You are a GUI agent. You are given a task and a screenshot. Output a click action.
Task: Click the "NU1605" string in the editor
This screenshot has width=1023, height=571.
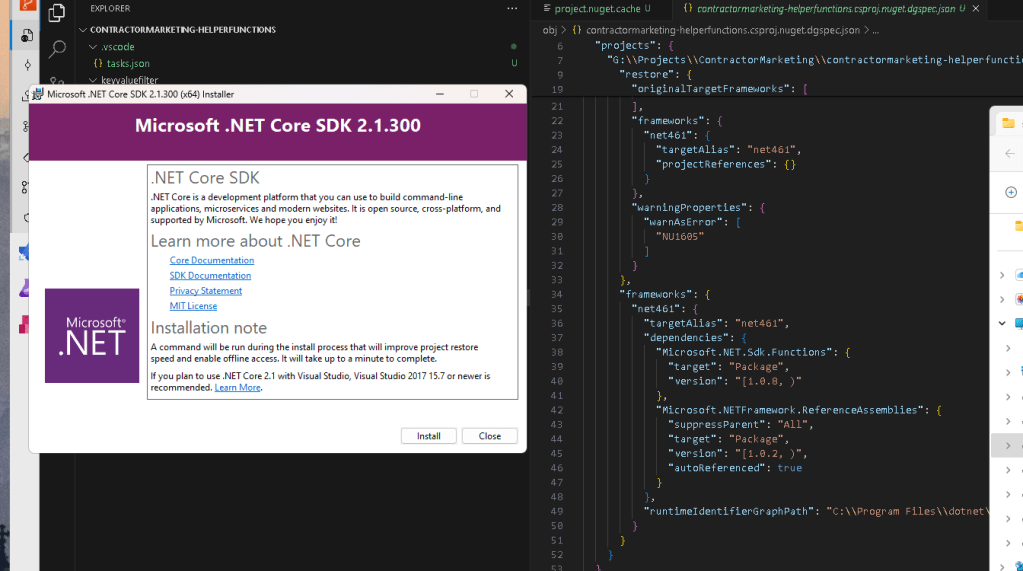pyautogui.click(x=679, y=236)
